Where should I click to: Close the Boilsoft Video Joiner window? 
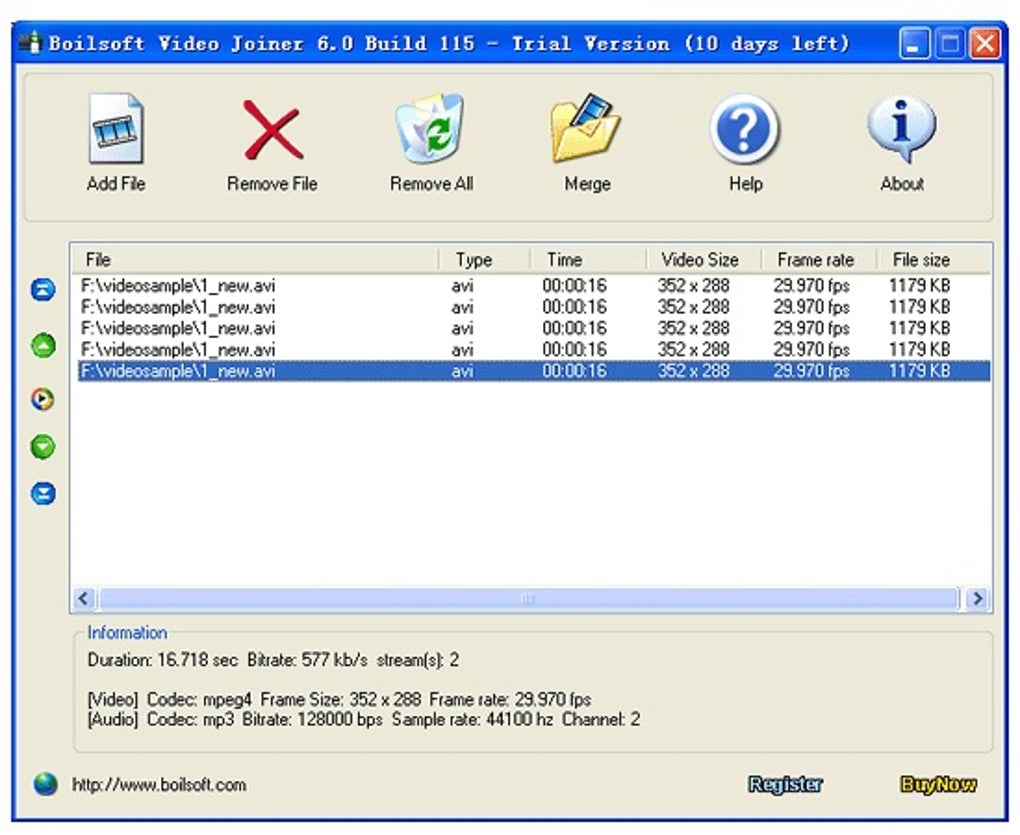pos(986,44)
